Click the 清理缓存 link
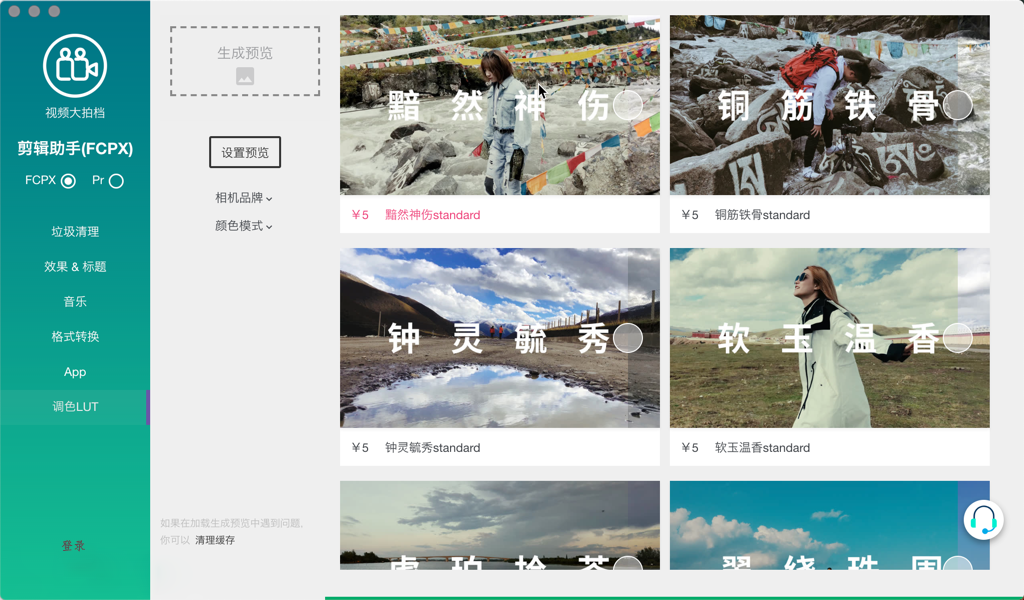 pos(215,540)
